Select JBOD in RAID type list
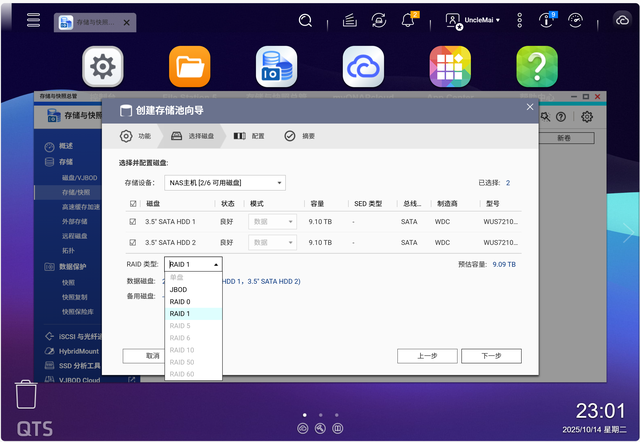640x442 pixels. [178, 289]
